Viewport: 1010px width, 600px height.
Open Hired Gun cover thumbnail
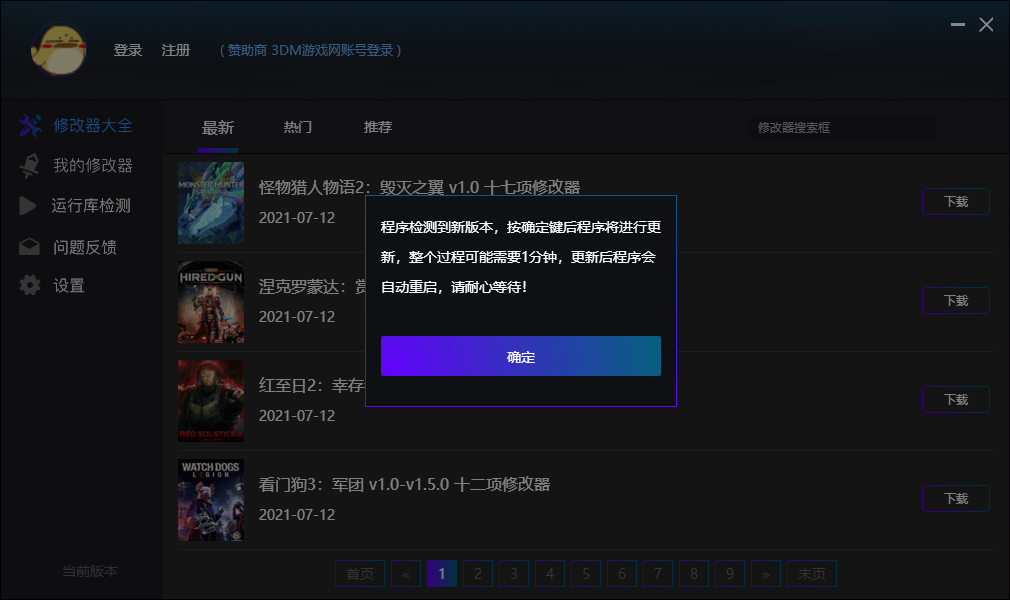pos(211,302)
